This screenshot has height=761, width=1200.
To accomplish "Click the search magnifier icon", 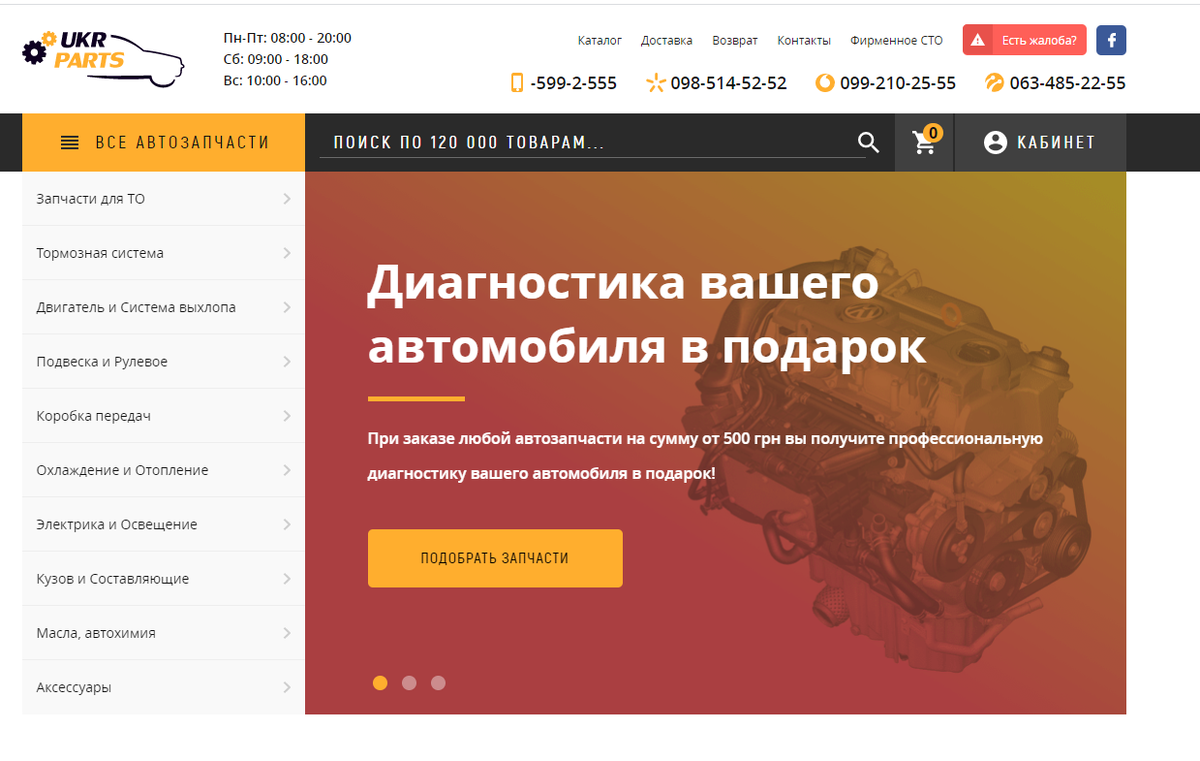I will 868,142.
